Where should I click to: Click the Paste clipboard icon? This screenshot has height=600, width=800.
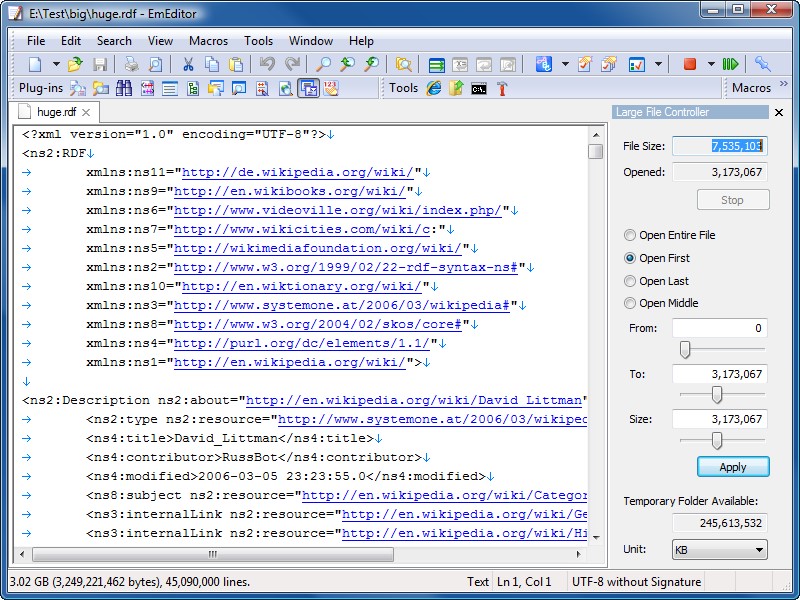click(x=236, y=64)
